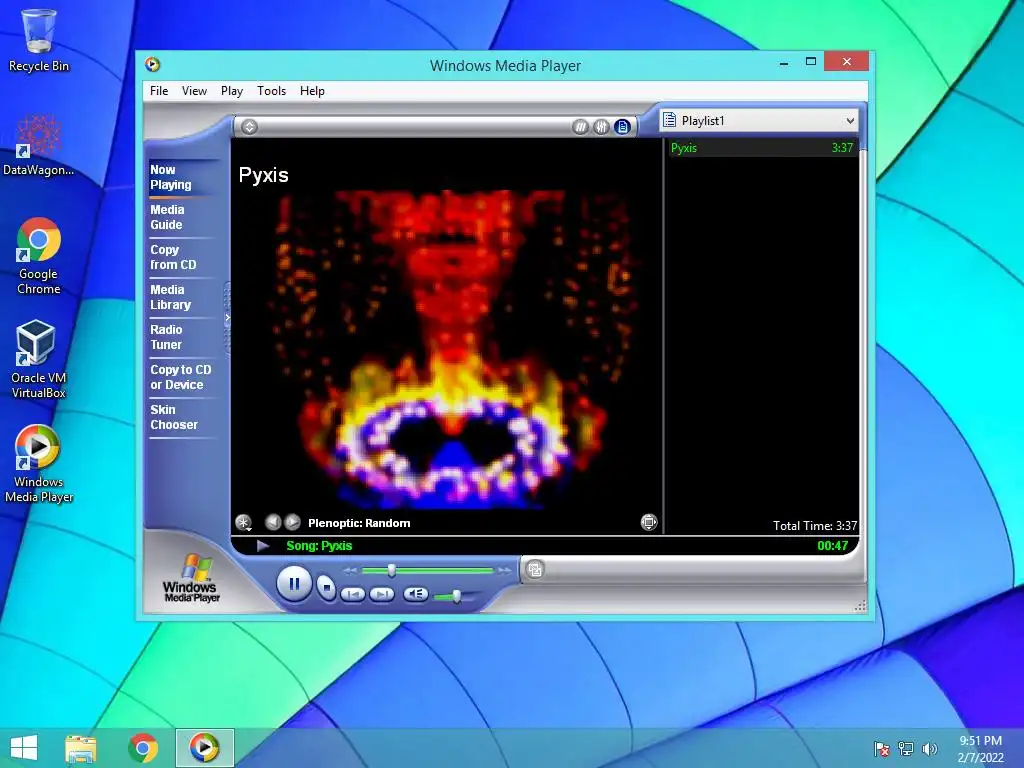Click the seek bar position handle

click(391, 570)
